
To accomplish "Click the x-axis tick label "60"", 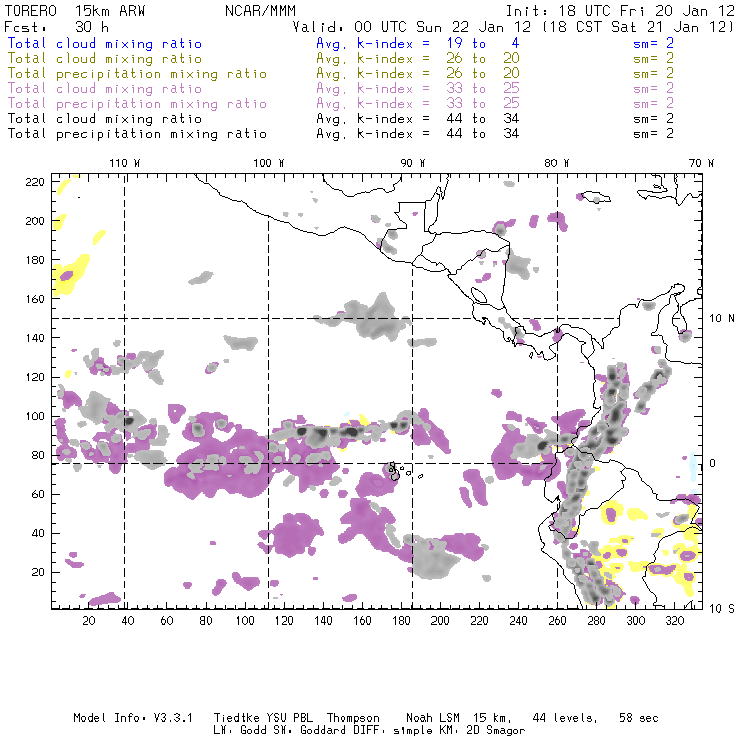I will coord(167,621).
